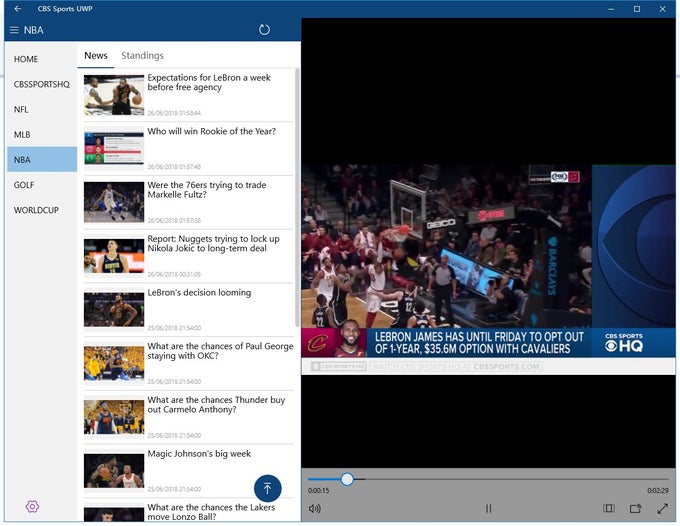Screen dimensions: 680x526
Task: Pause the playing video
Action: click(x=488, y=508)
